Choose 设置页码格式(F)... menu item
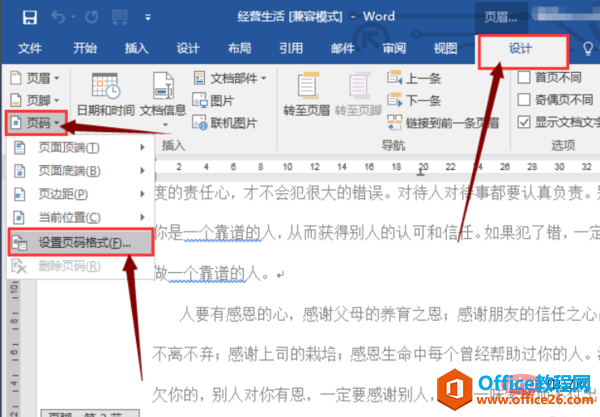Viewport: 600px width, 417px height. tap(81, 243)
